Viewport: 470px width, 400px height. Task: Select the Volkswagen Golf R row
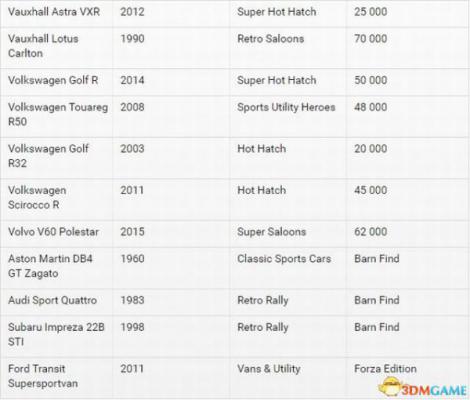(x=235, y=81)
